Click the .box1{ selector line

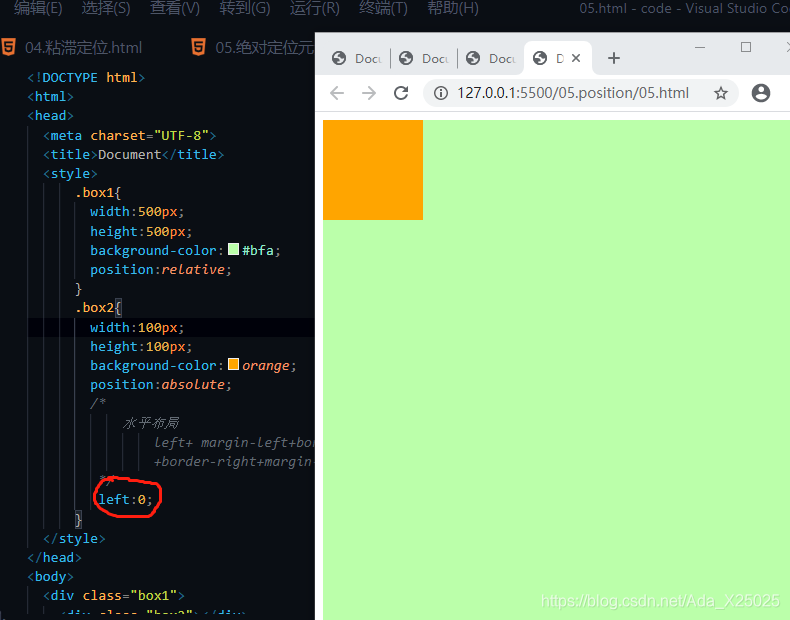click(x=98, y=192)
